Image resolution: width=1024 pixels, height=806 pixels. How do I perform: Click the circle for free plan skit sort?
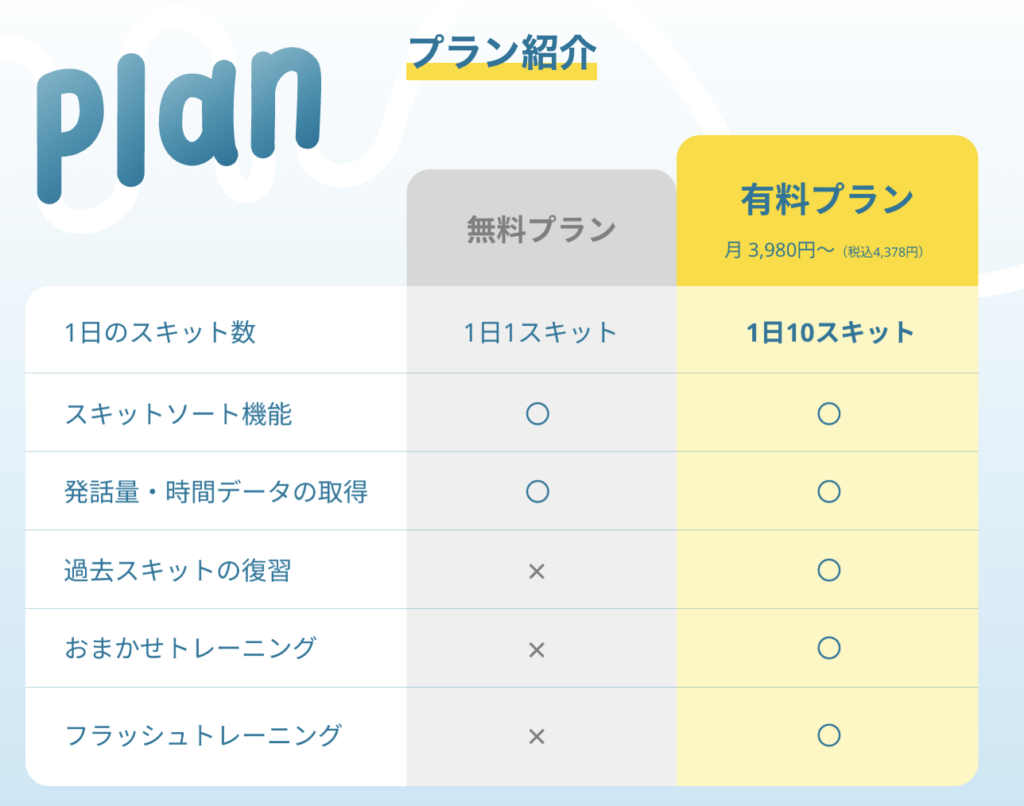pos(537,413)
